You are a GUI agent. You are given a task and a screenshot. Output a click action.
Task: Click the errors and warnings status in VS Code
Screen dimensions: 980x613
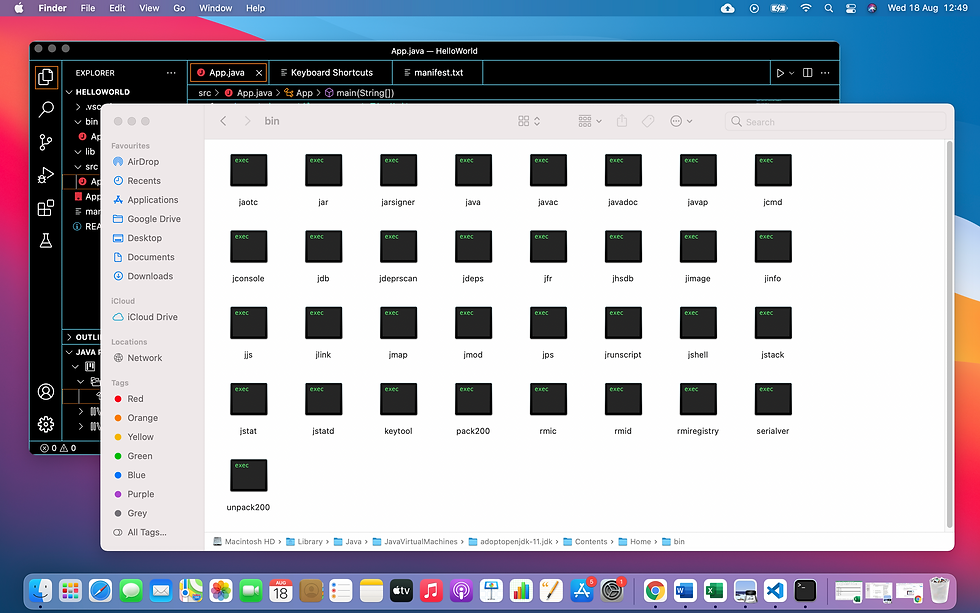coord(58,448)
